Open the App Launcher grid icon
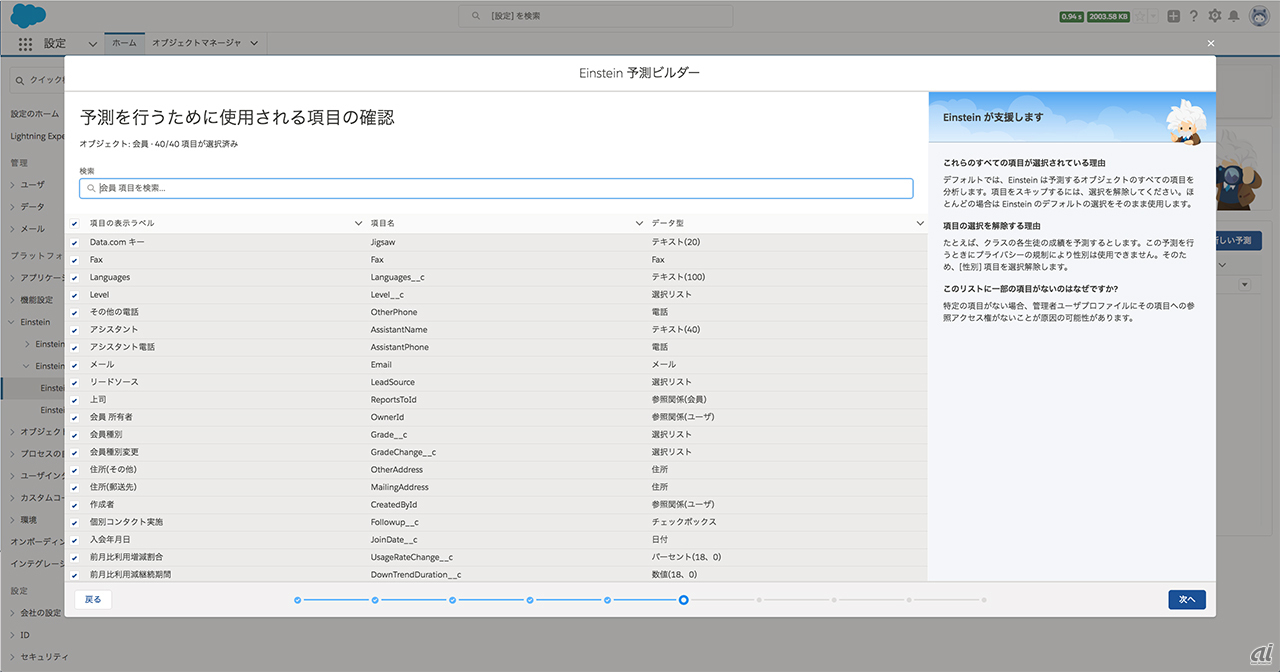Image resolution: width=1280 pixels, height=672 pixels. 25,44
